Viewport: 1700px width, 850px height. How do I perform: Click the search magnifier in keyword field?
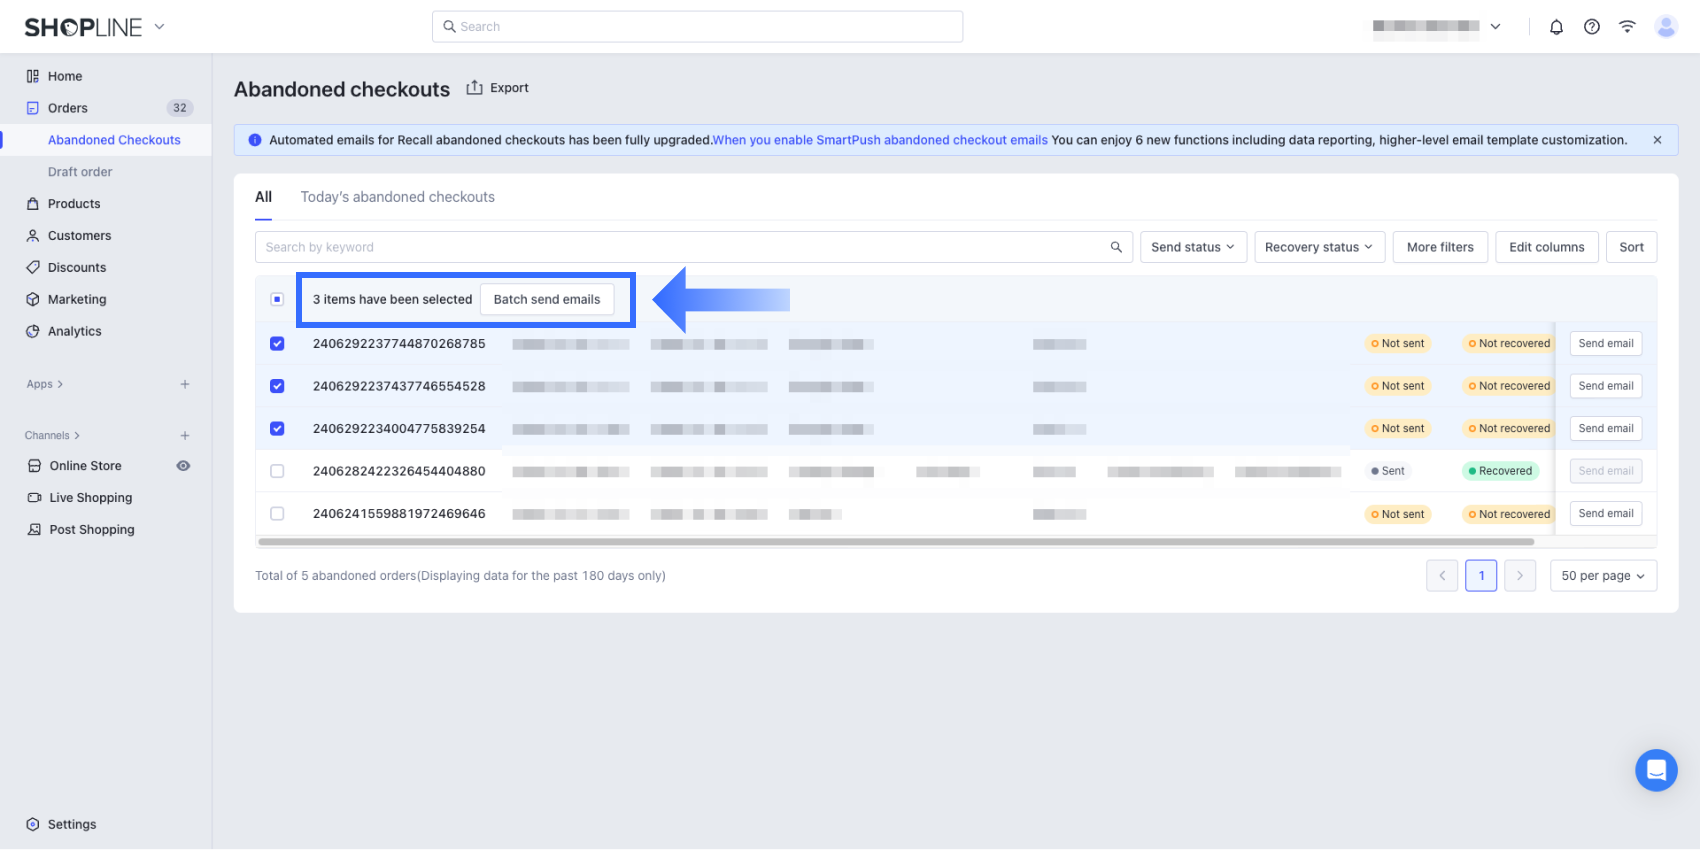(x=1116, y=247)
